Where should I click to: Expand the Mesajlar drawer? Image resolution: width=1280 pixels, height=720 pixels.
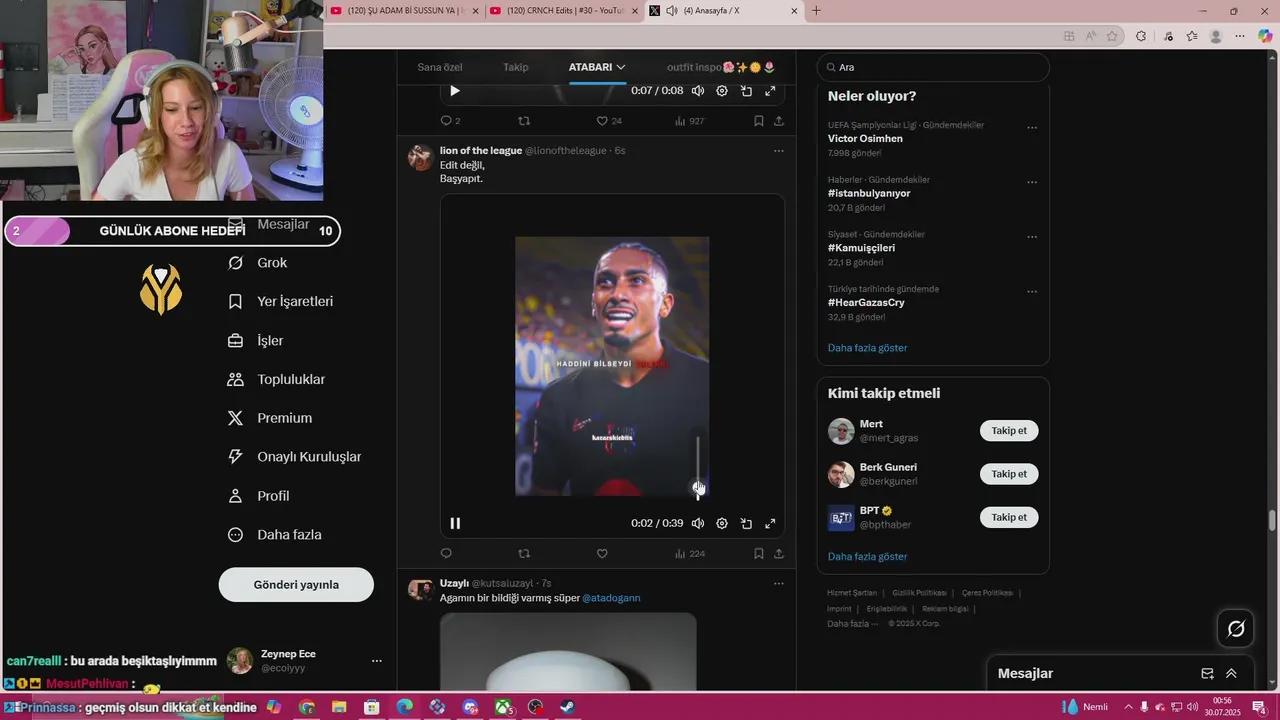[x=1231, y=674]
